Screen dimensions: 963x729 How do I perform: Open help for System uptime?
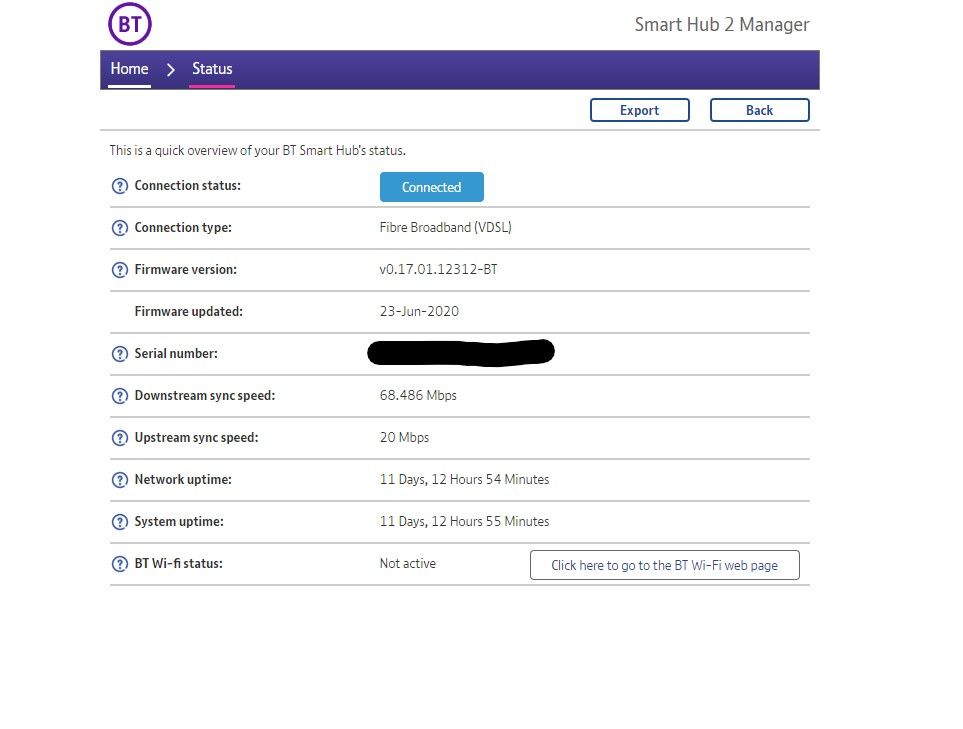(120, 522)
